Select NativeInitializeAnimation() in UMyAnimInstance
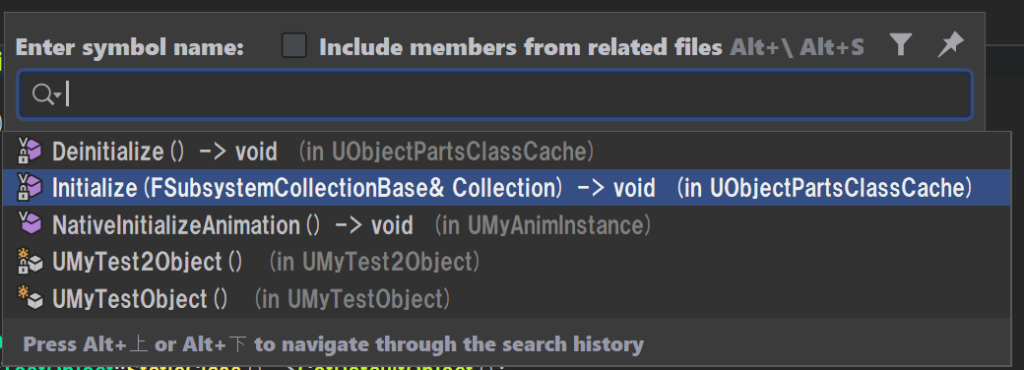 [507, 224]
